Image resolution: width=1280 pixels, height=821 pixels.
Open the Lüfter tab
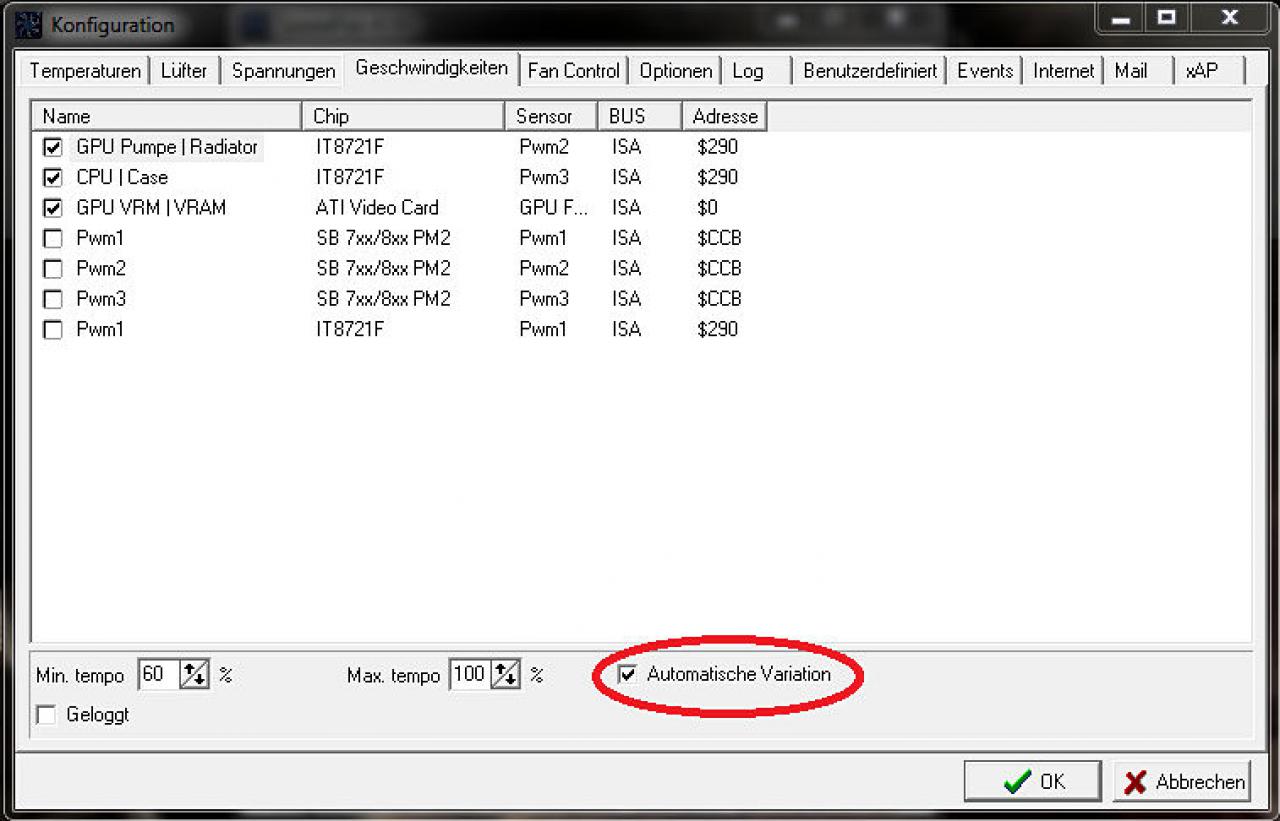point(184,71)
